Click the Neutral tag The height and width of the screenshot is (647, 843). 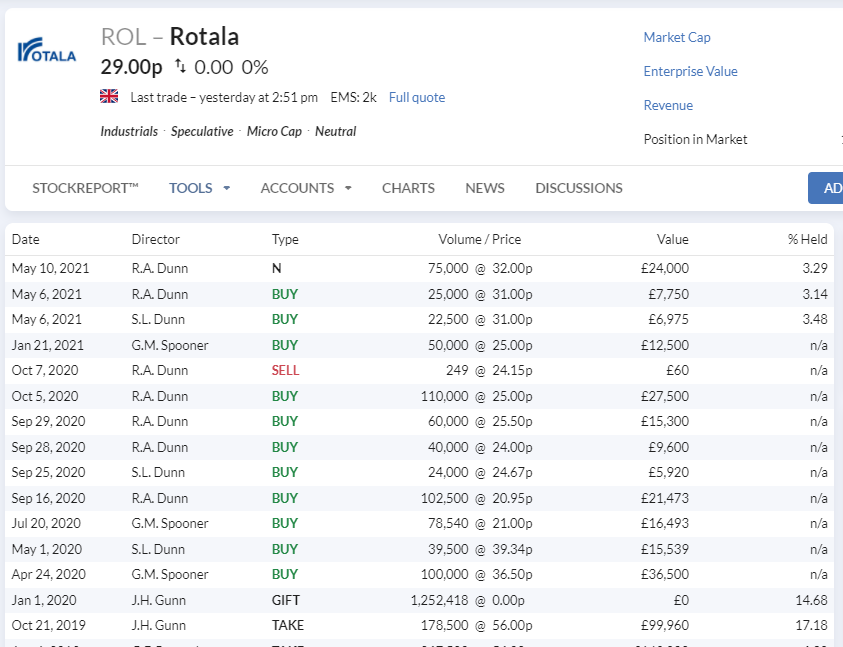click(x=335, y=131)
